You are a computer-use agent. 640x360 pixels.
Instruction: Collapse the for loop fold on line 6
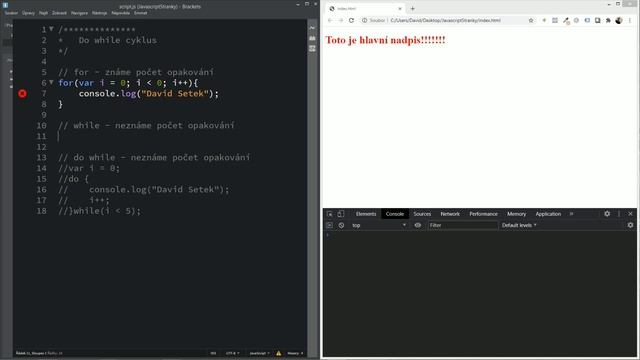tap(51, 82)
